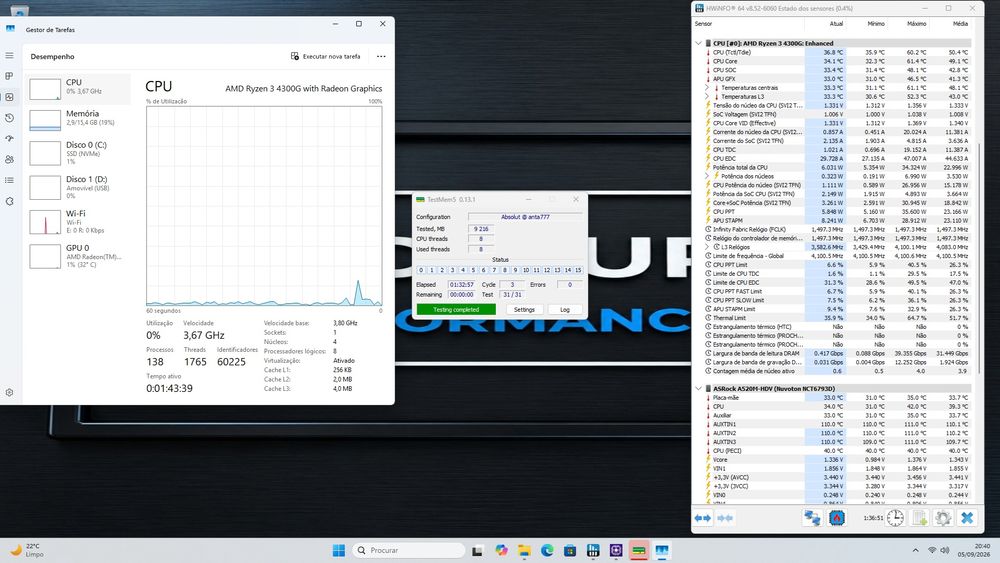Click the Procurar taskbar search box
Viewport: 1000px width, 563px height.
[409, 550]
